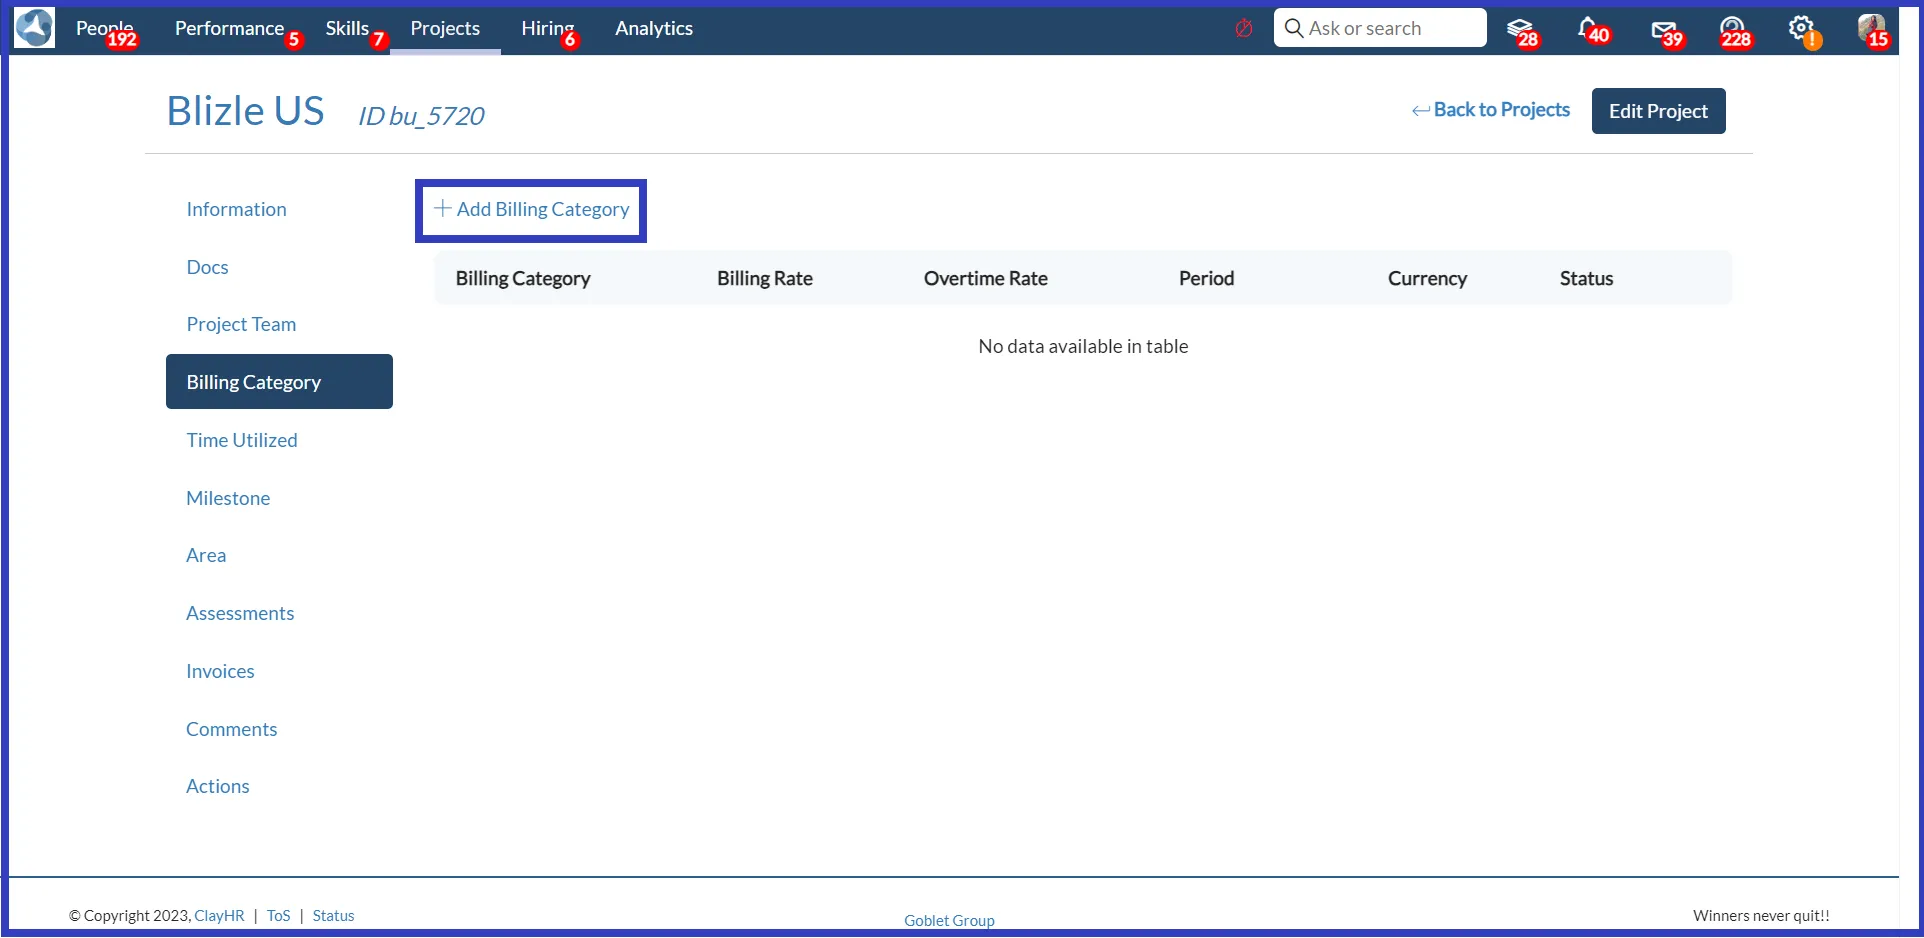
Task: Select the Information tab
Action: coord(236,209)
